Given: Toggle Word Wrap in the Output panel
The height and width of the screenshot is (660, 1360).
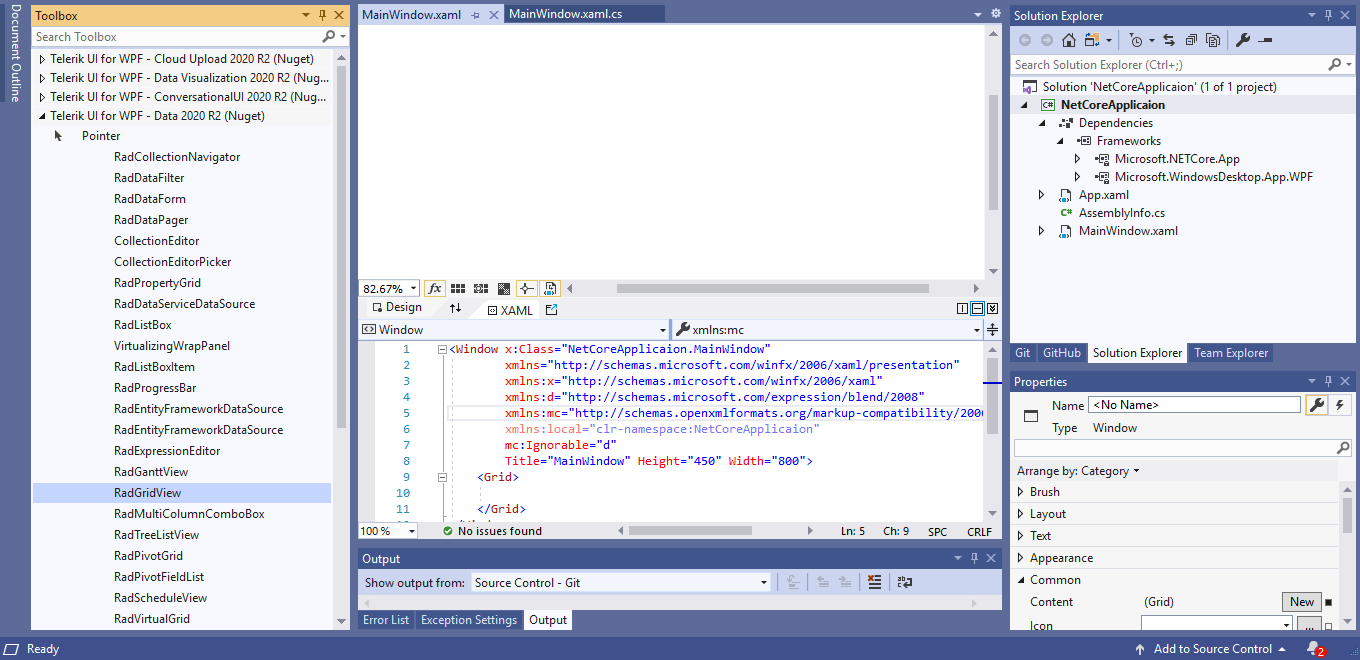Looking at the screenshot, I should 904,582.
